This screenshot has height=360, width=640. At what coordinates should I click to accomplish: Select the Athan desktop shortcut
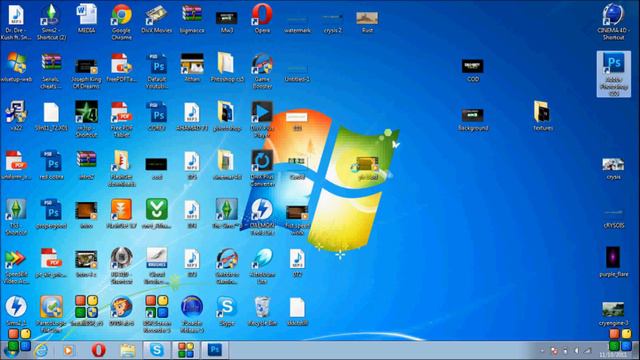click(x=192, y=65)
